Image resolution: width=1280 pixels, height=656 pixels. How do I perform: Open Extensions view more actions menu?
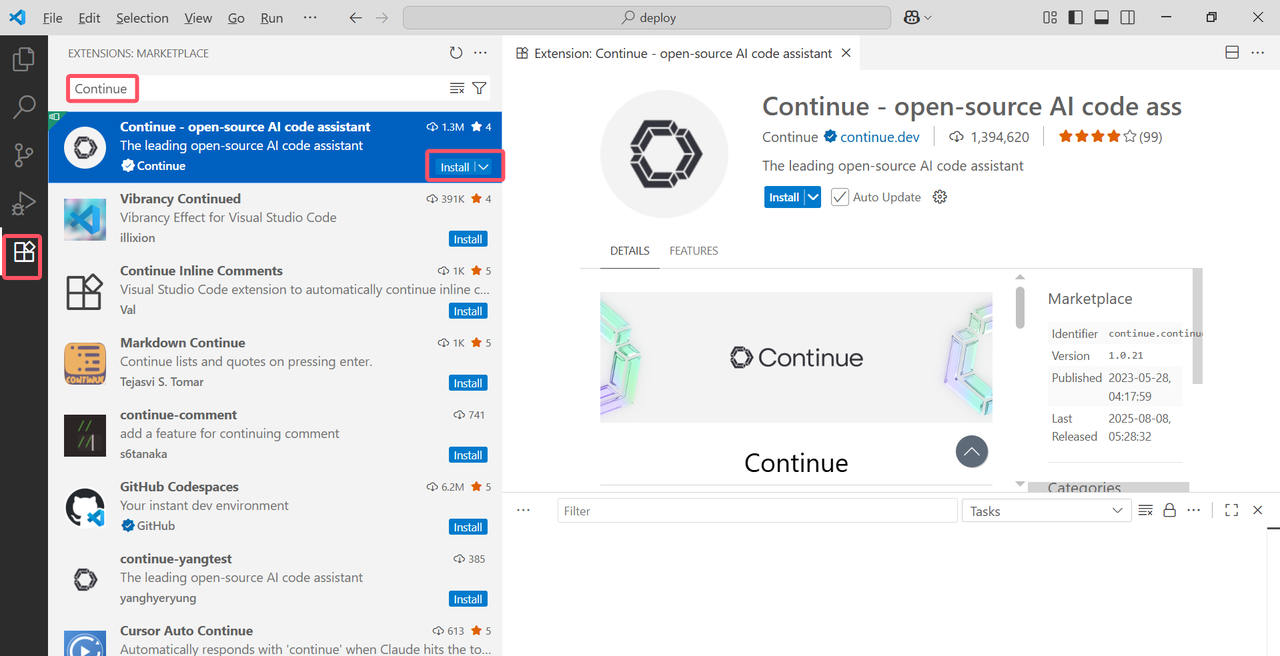481,53
